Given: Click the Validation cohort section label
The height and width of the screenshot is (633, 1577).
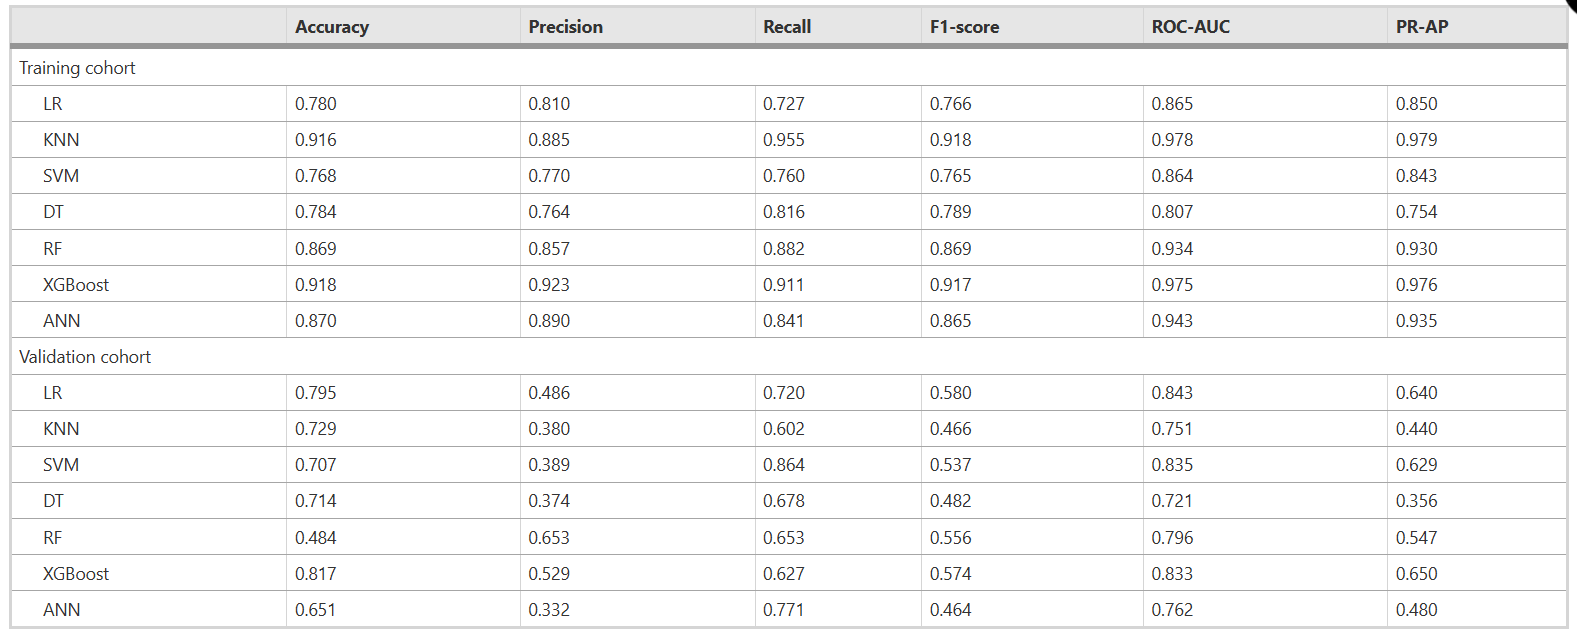Looking at the screenshot, I should (85, 357).
